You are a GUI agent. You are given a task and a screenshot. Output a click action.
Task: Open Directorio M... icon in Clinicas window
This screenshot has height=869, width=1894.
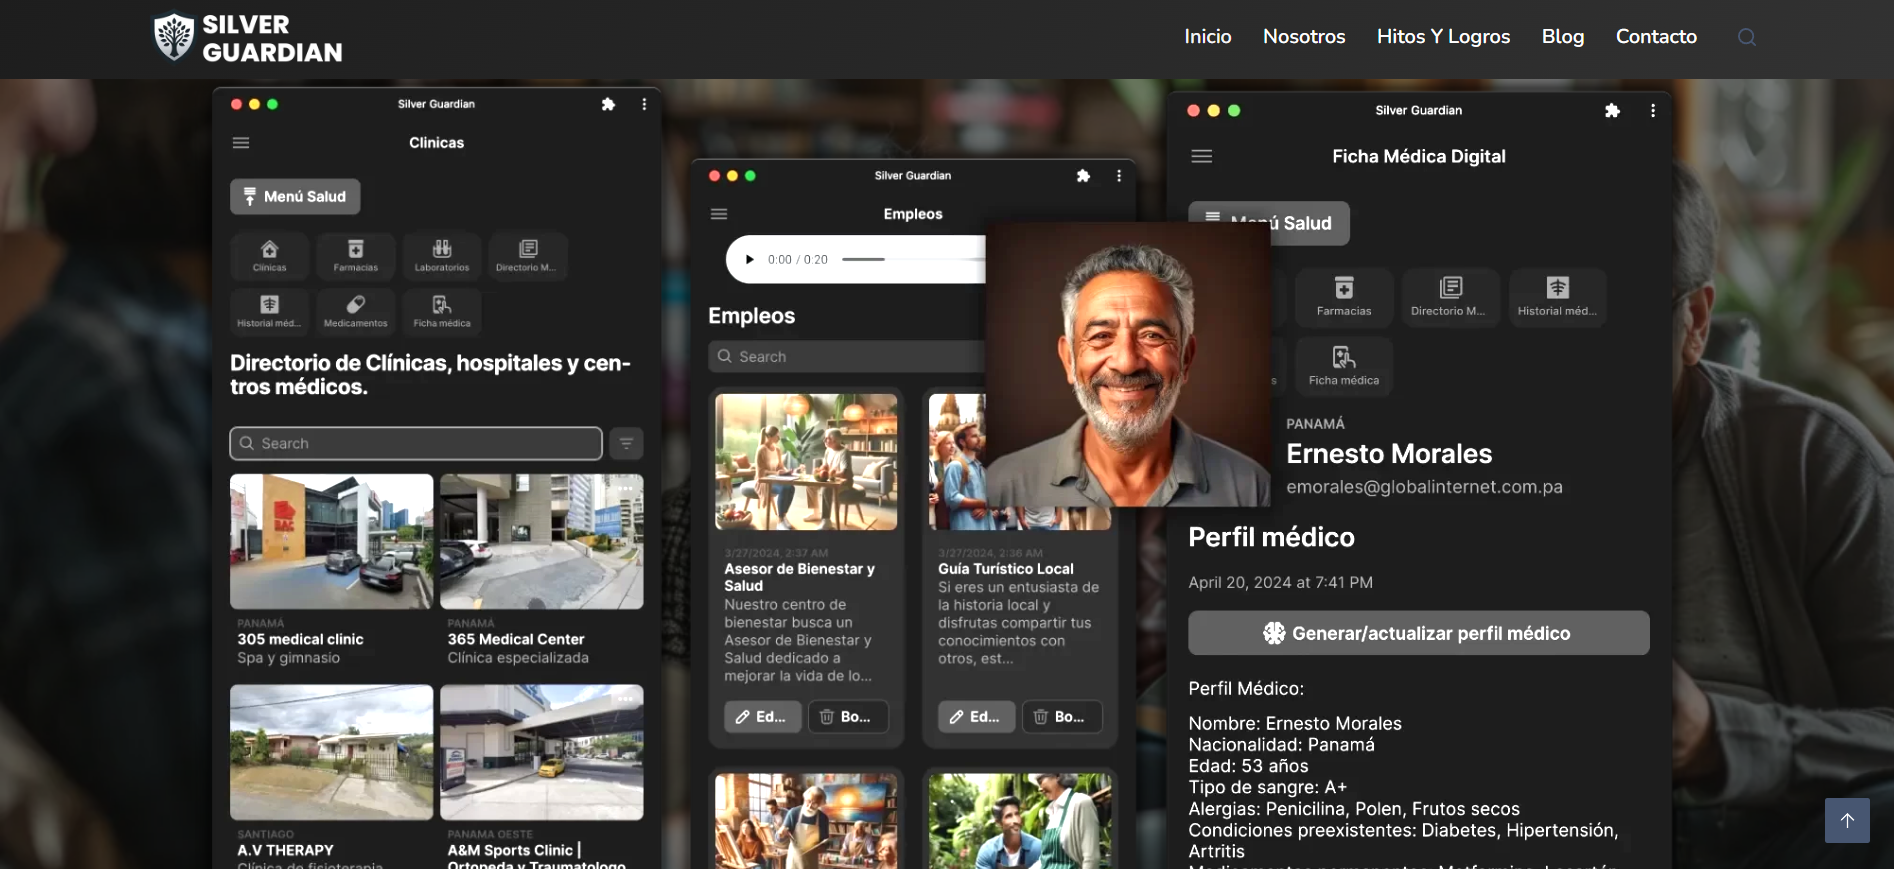[528, 256]
